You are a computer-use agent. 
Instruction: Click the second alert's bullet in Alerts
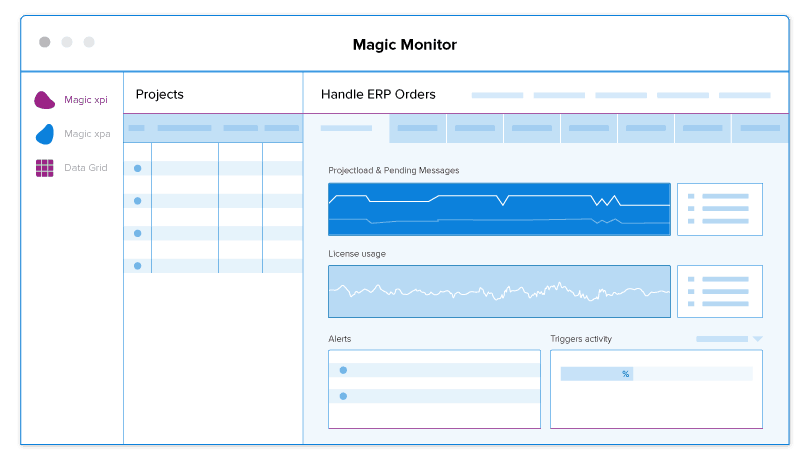pyautogui.click(x=343, y=396)
